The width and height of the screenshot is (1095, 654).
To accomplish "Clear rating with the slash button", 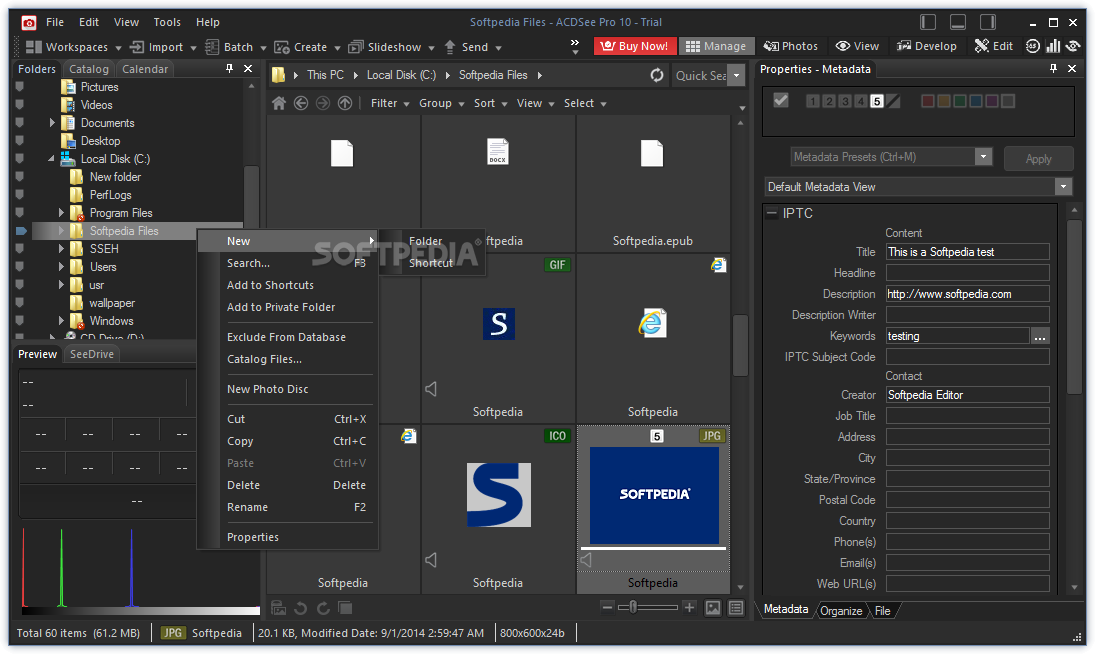I will [893, 101].
